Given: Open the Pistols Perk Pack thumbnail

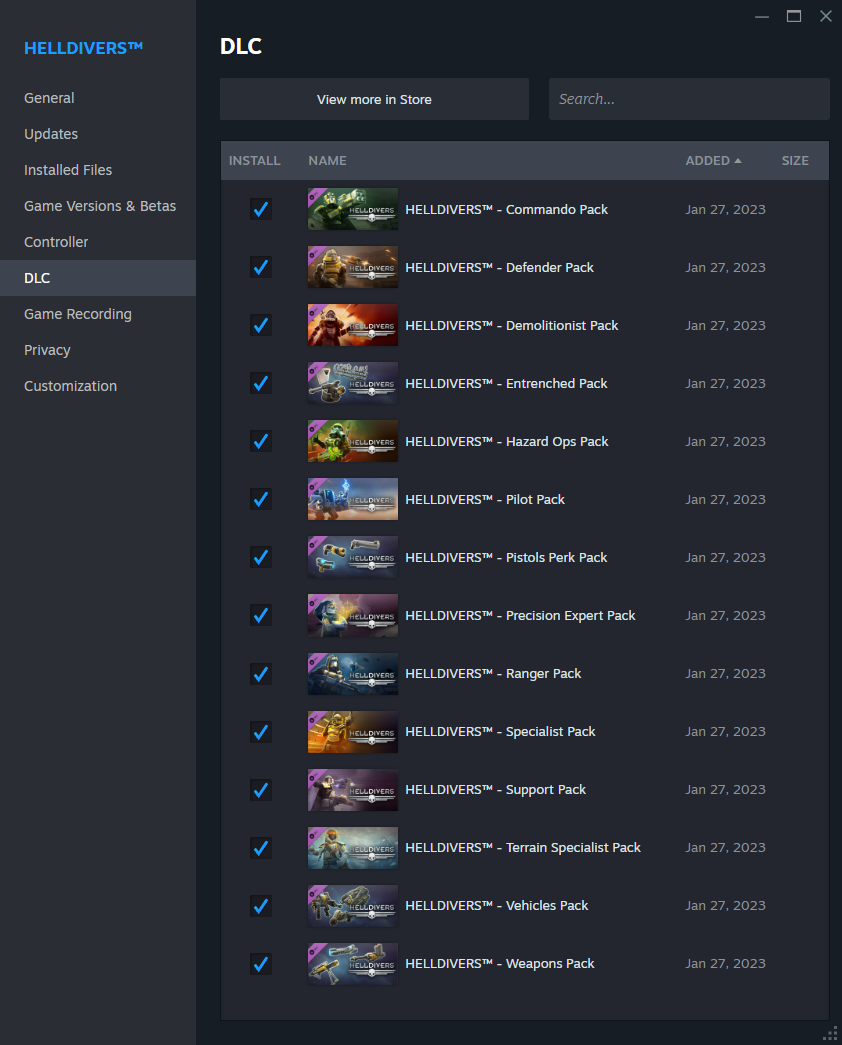Looking at the screenshot, I should [353, 557].
